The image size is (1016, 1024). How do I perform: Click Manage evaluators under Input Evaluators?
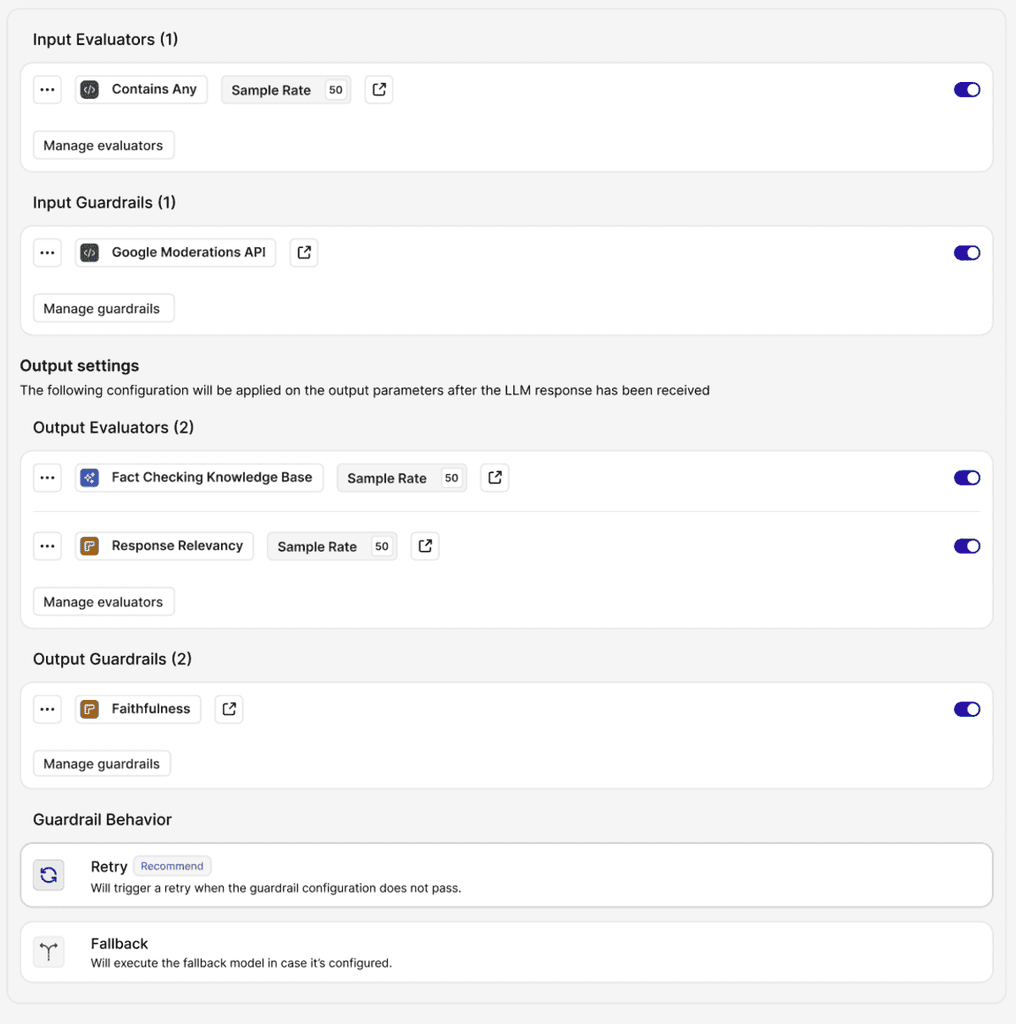104,145
